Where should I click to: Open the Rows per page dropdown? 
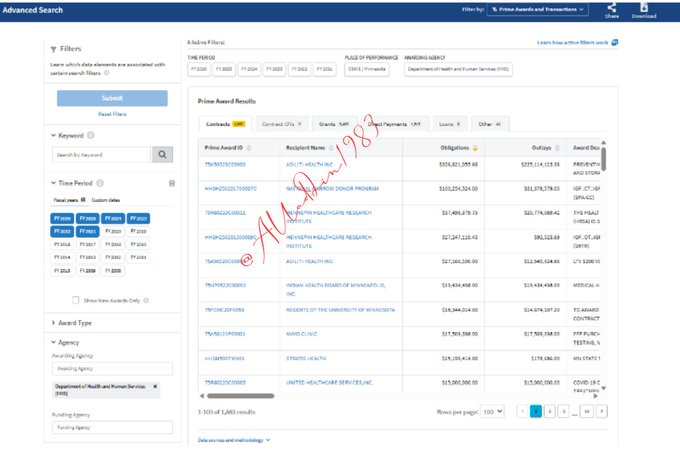click(x=492, y=411)
